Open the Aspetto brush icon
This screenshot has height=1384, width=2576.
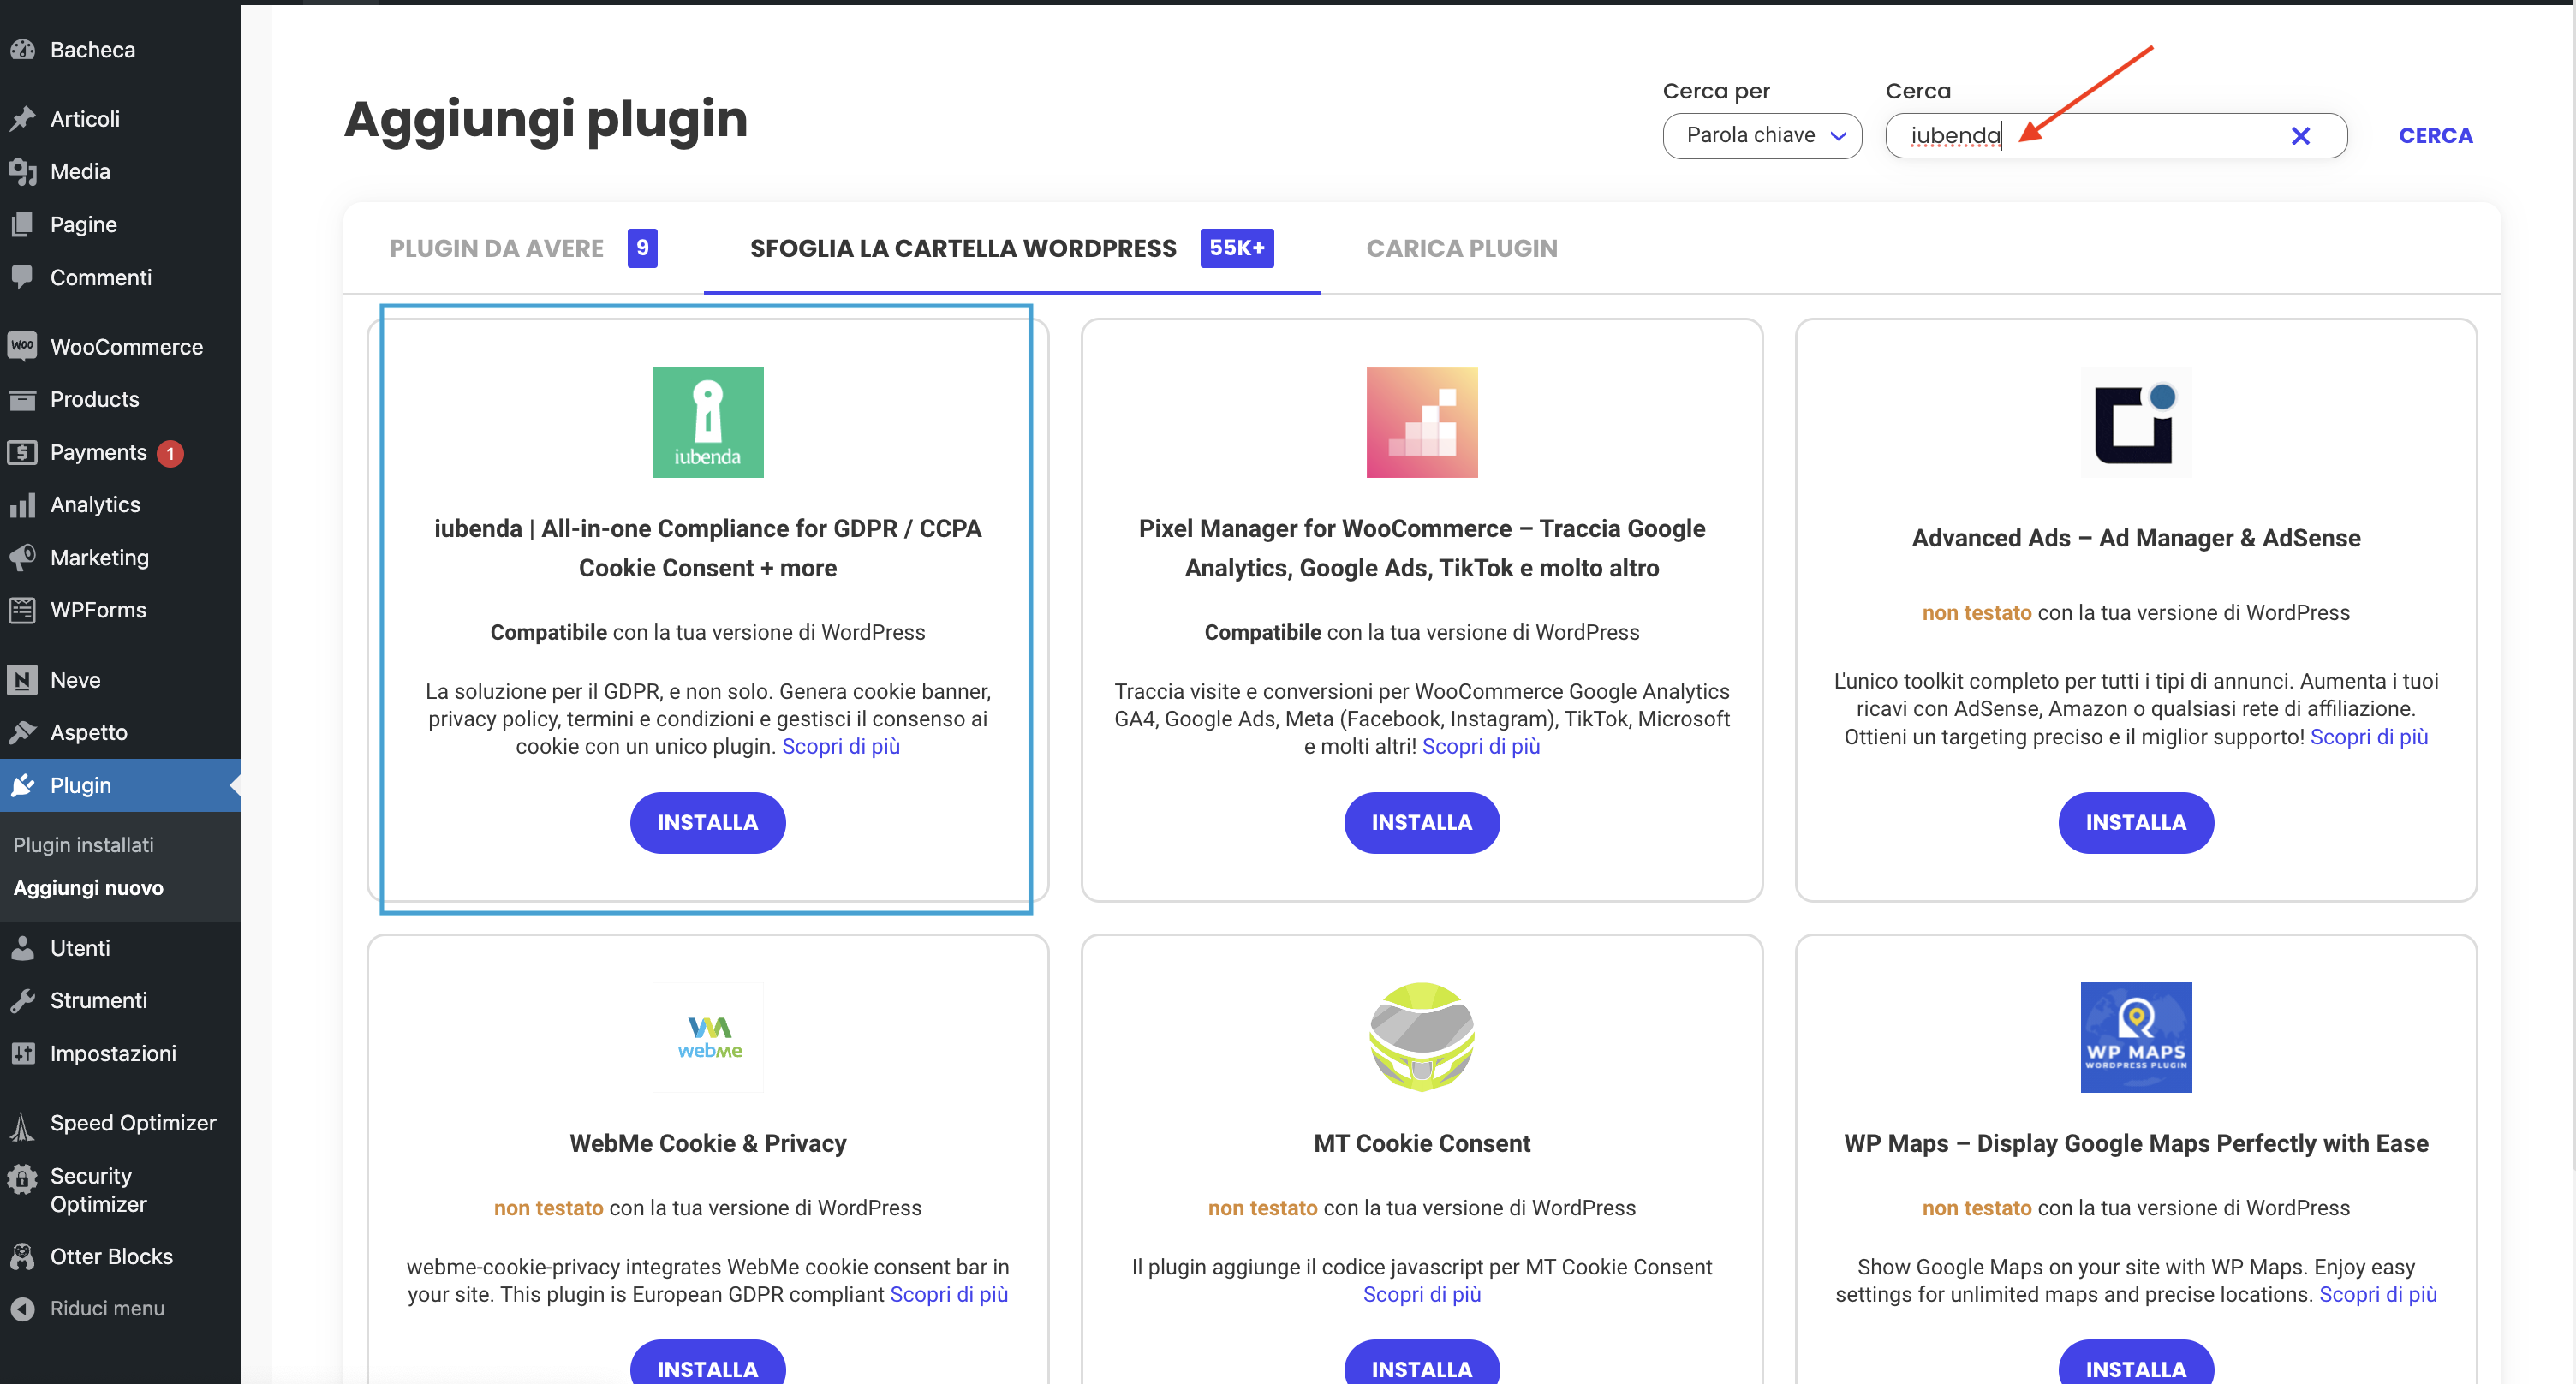click(24, 732)
